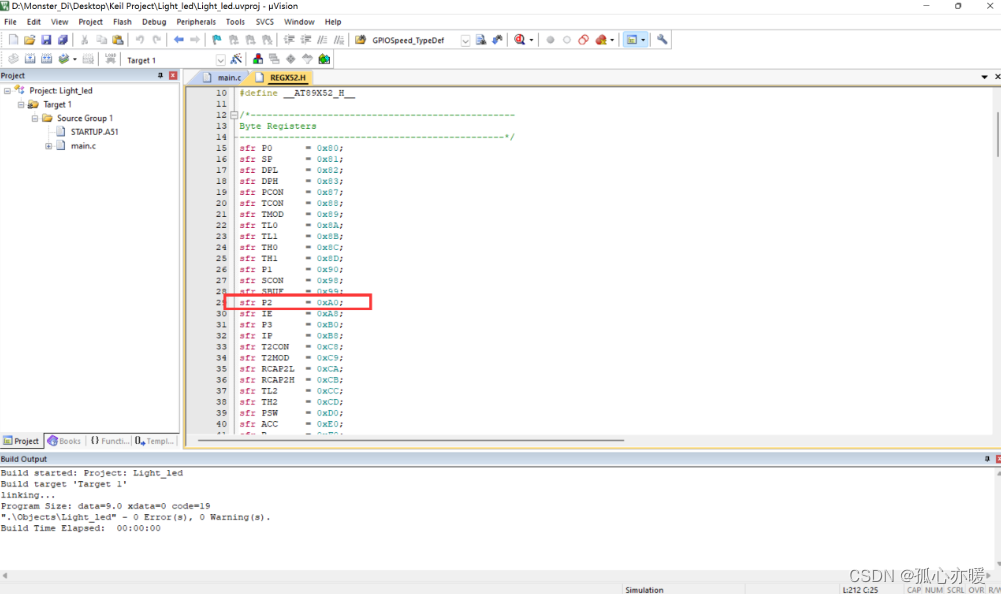1001x594 pixels.
Task: Click the Translate file icon
Action: click(x=13, y=59)
